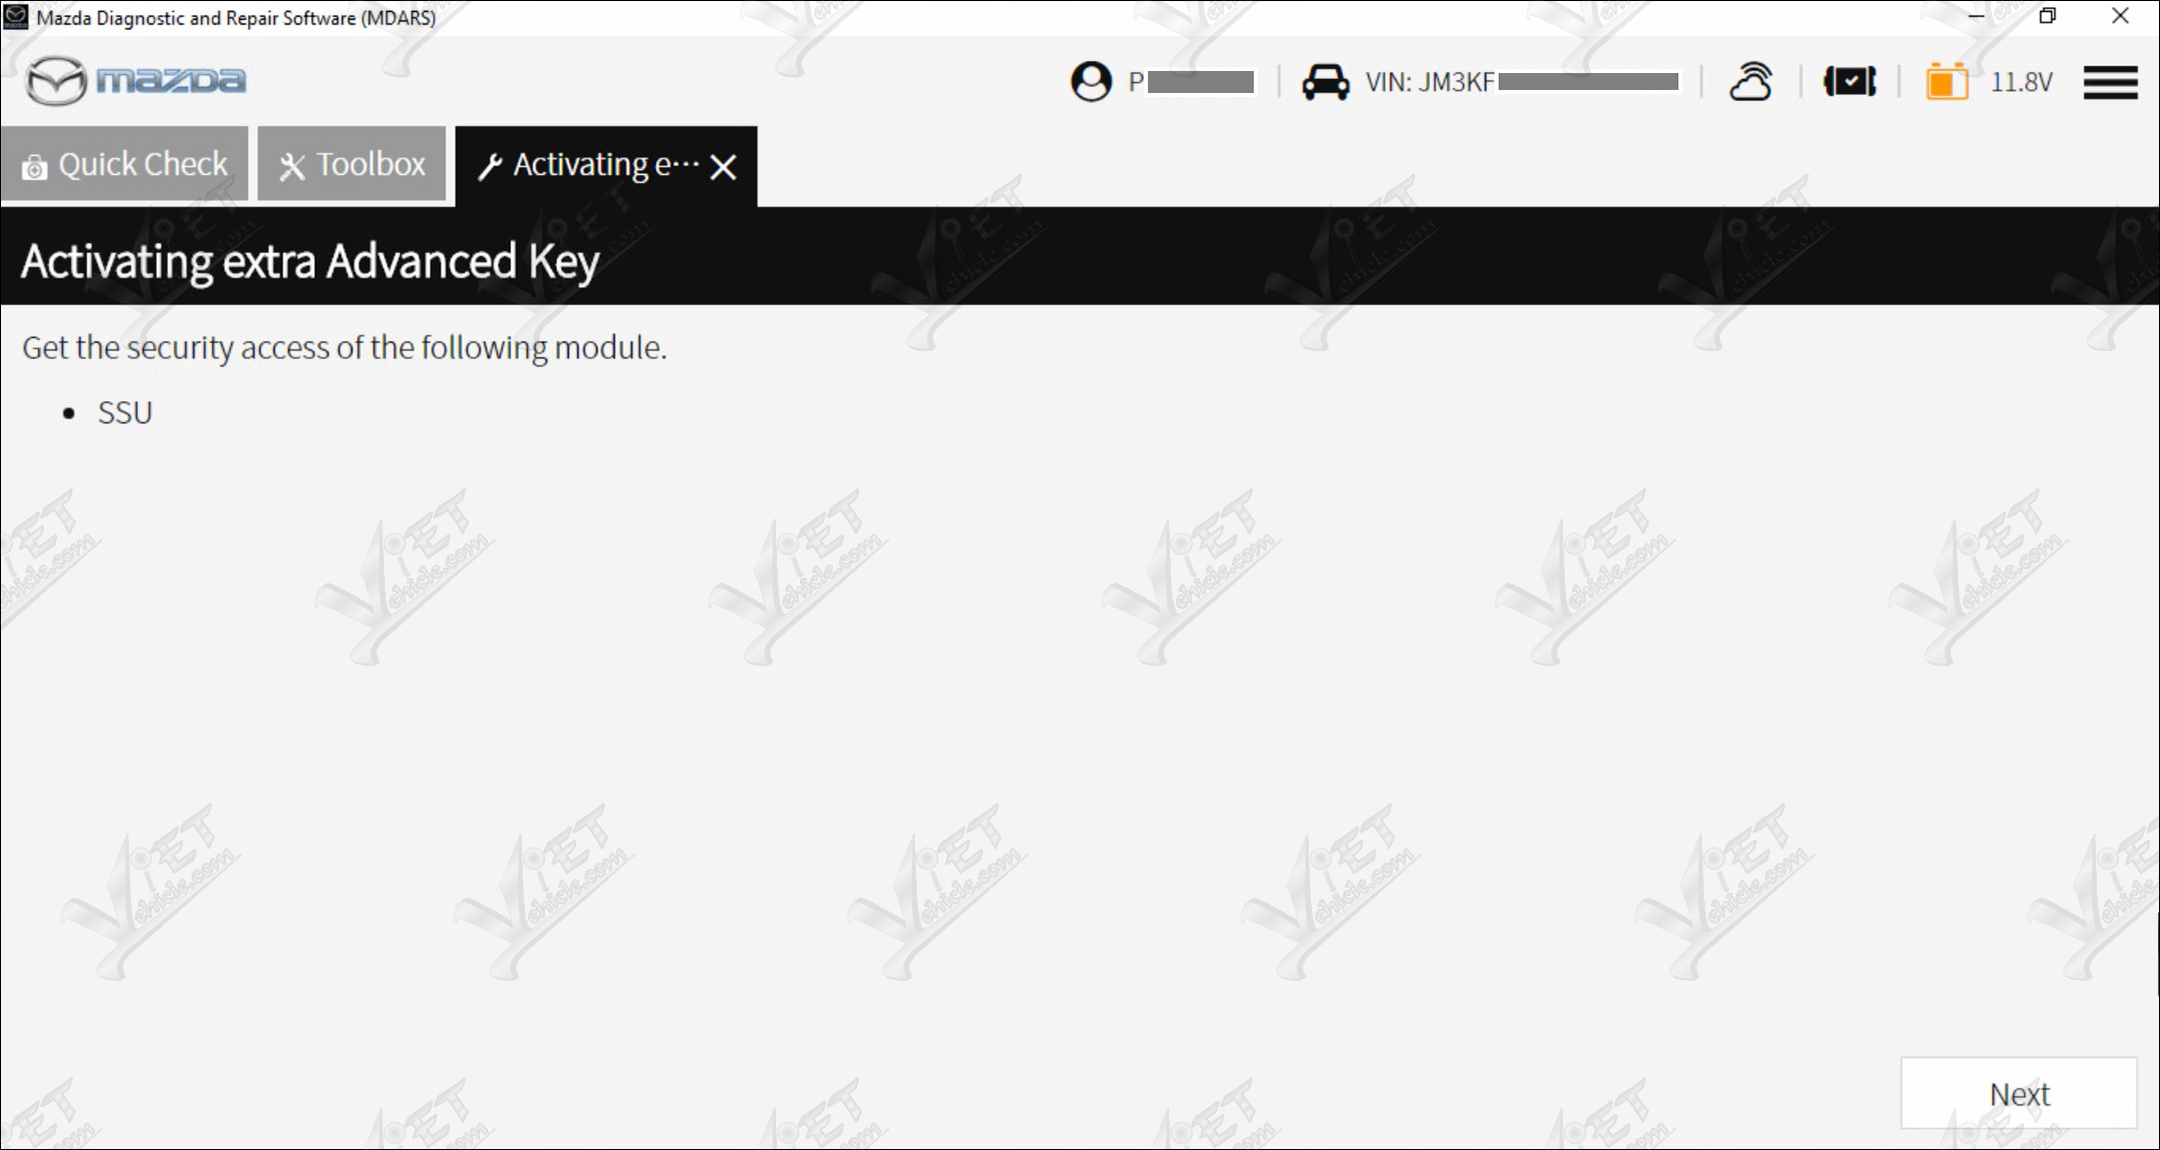Image resolution: width=2160 pixels, height=1150 pixels.
Task: Click the crossed tools Toolbox icon
Action: [292, 166]
